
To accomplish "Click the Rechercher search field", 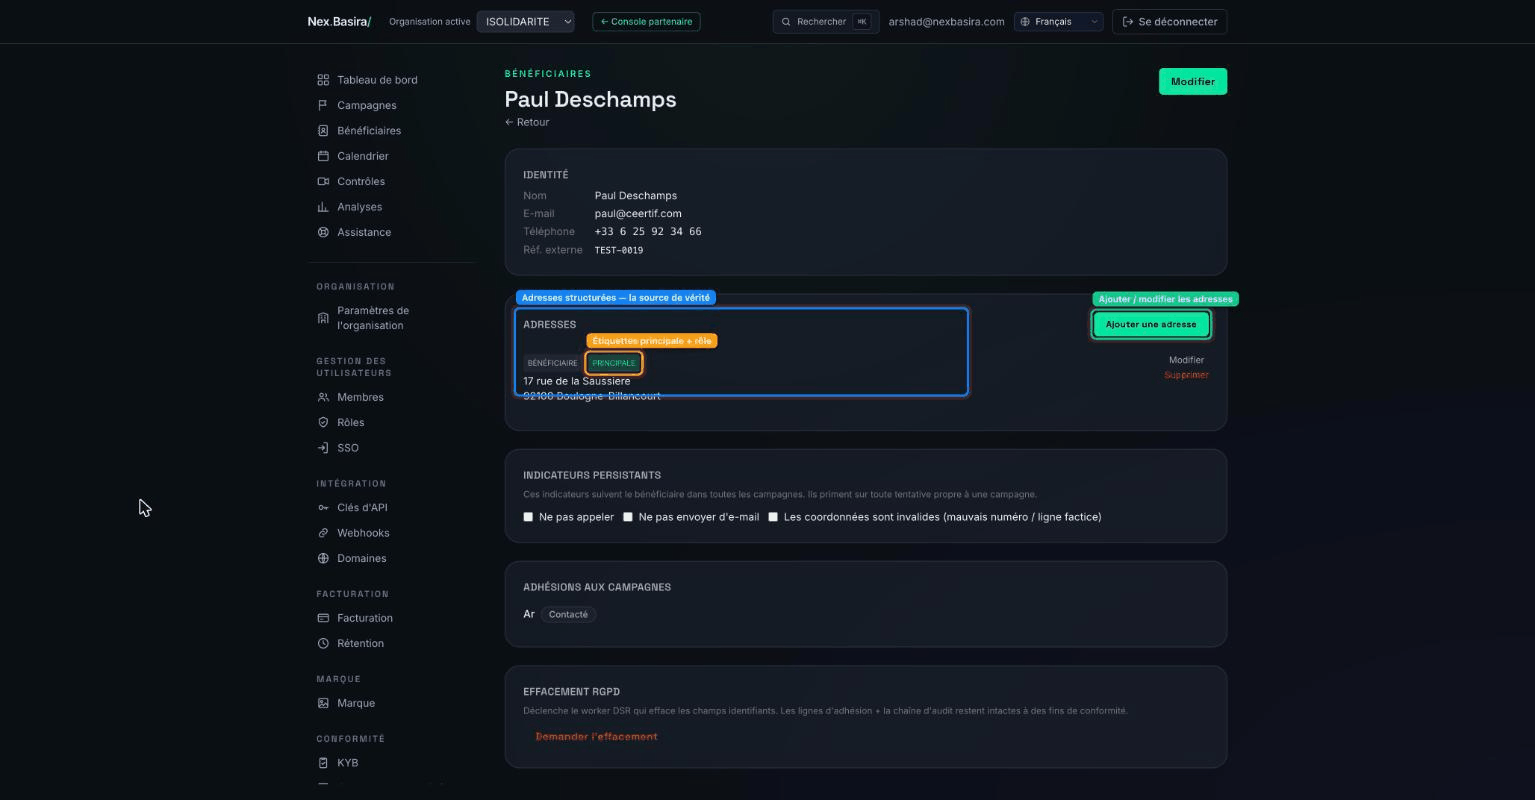I will pos(826,21).
